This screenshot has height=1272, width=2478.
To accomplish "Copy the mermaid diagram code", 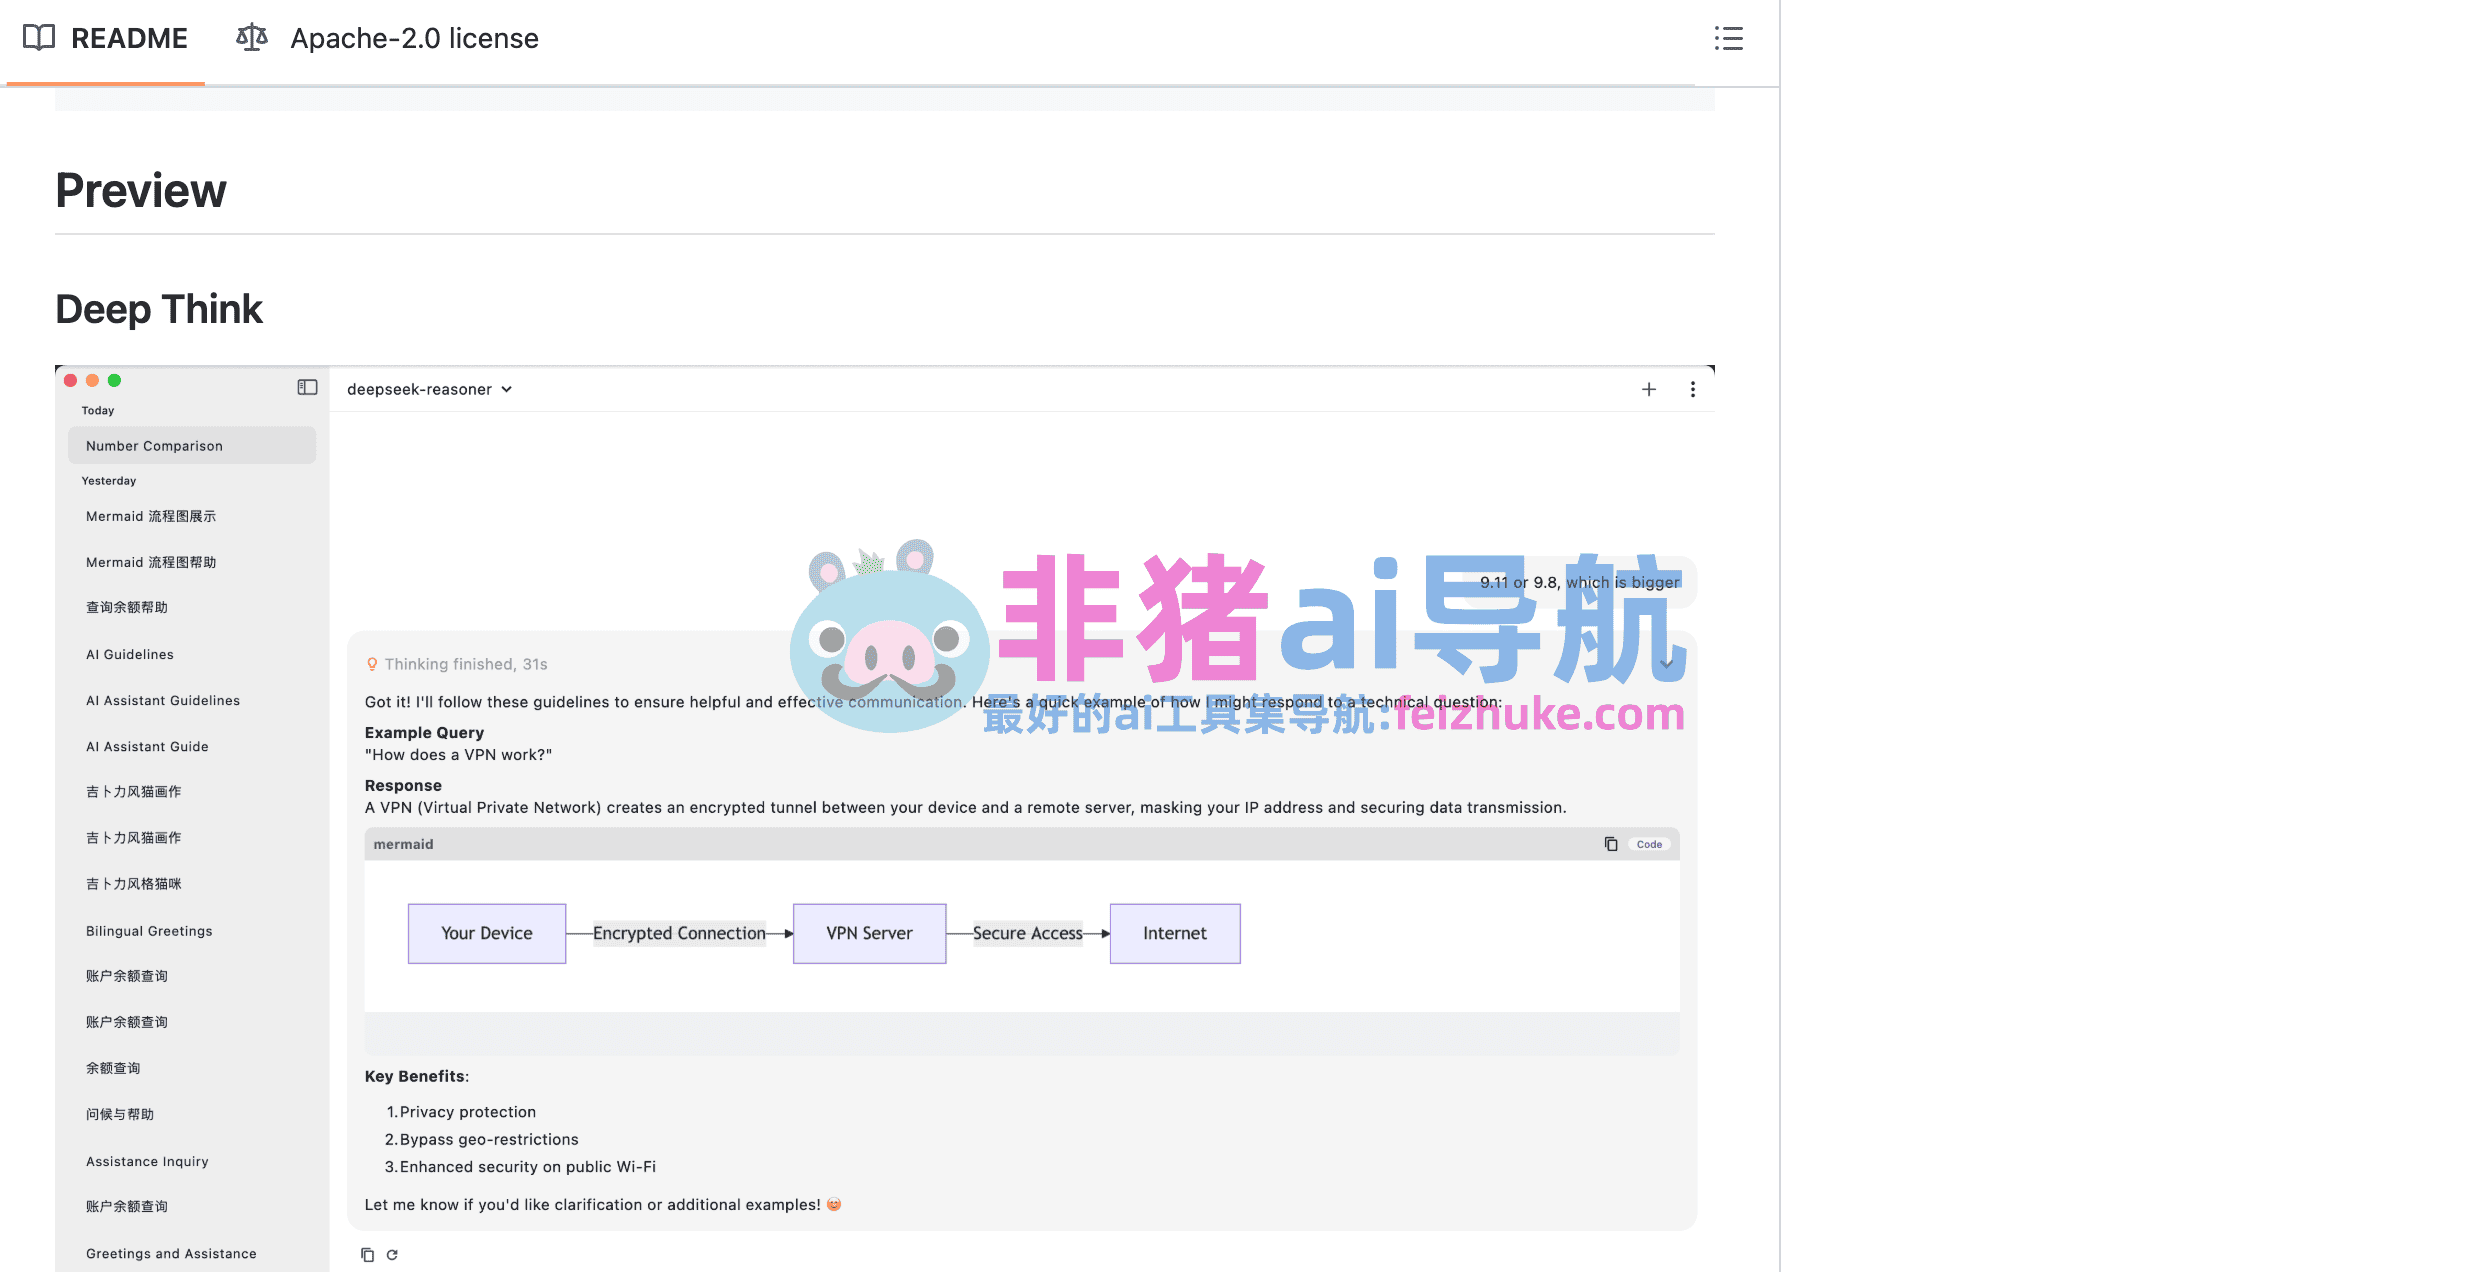I will (1611, 843).
